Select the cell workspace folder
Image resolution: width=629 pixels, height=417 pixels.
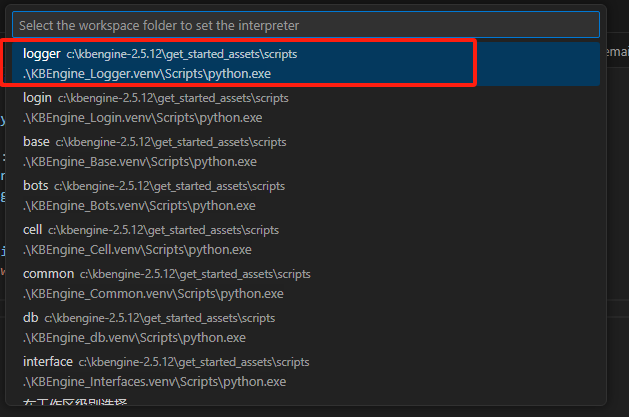tap(306, 240)
